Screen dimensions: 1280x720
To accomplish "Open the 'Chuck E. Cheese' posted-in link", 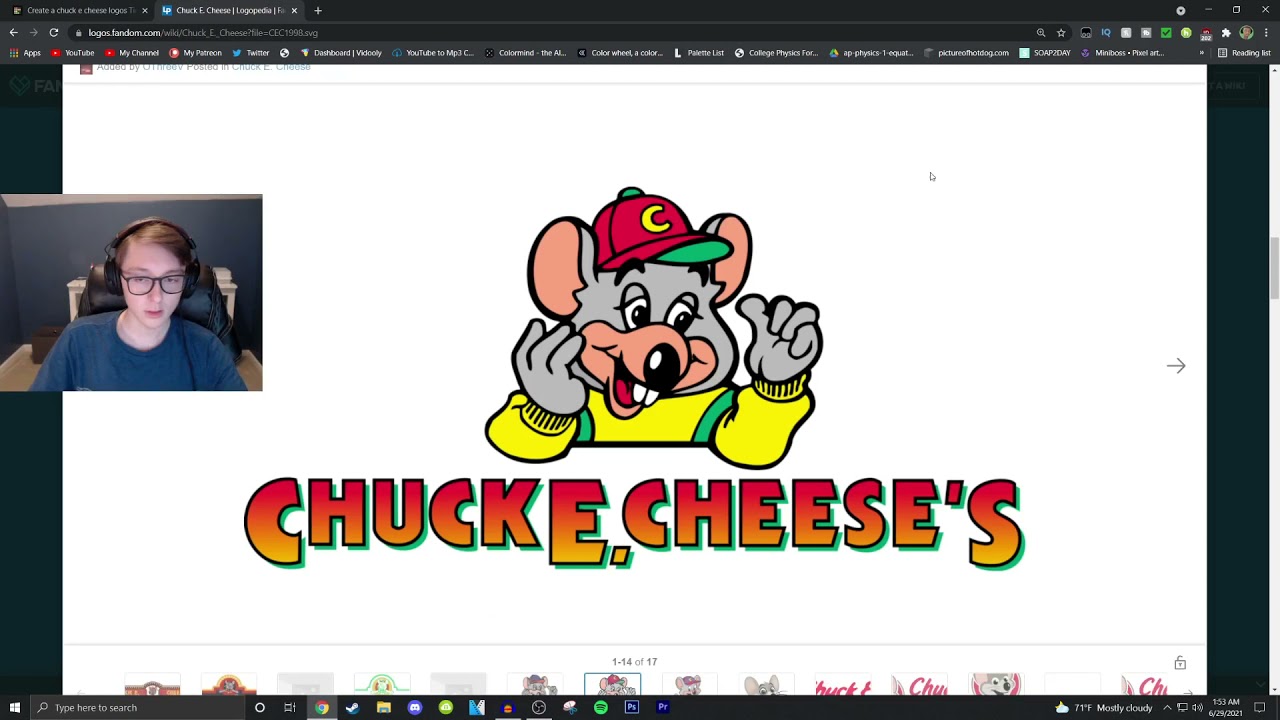I will (271, 67).
